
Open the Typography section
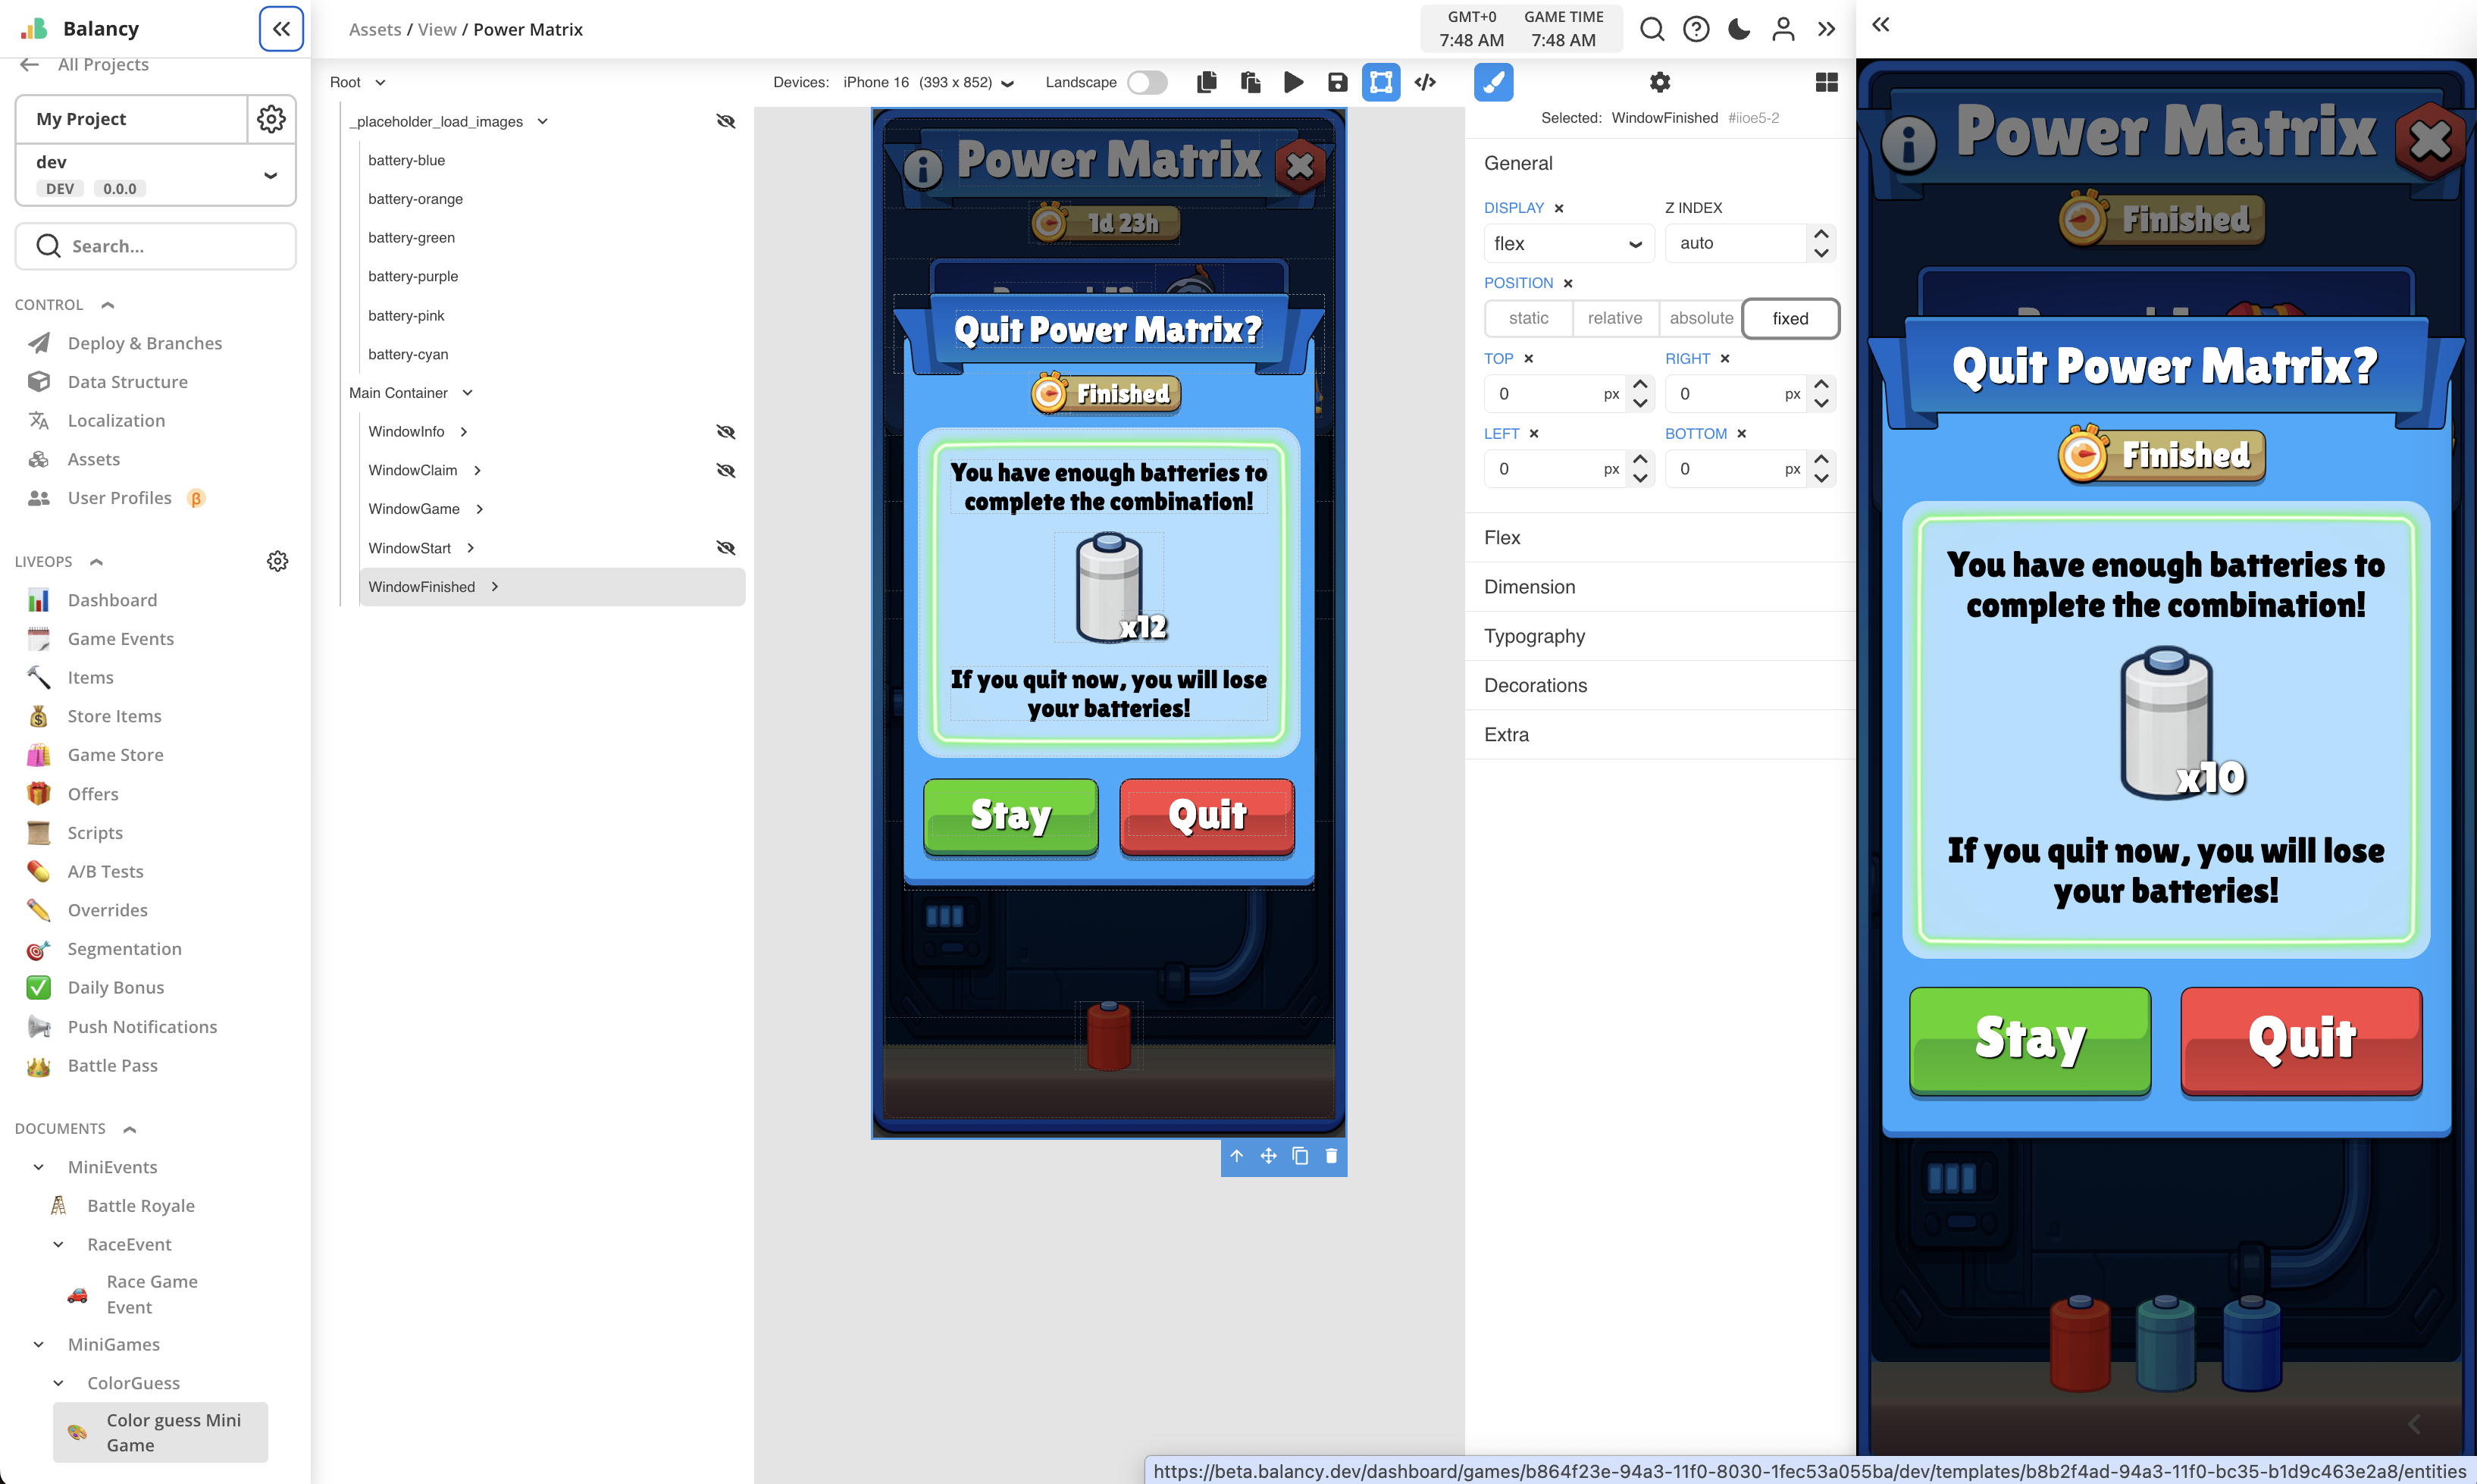[1534, 636]
